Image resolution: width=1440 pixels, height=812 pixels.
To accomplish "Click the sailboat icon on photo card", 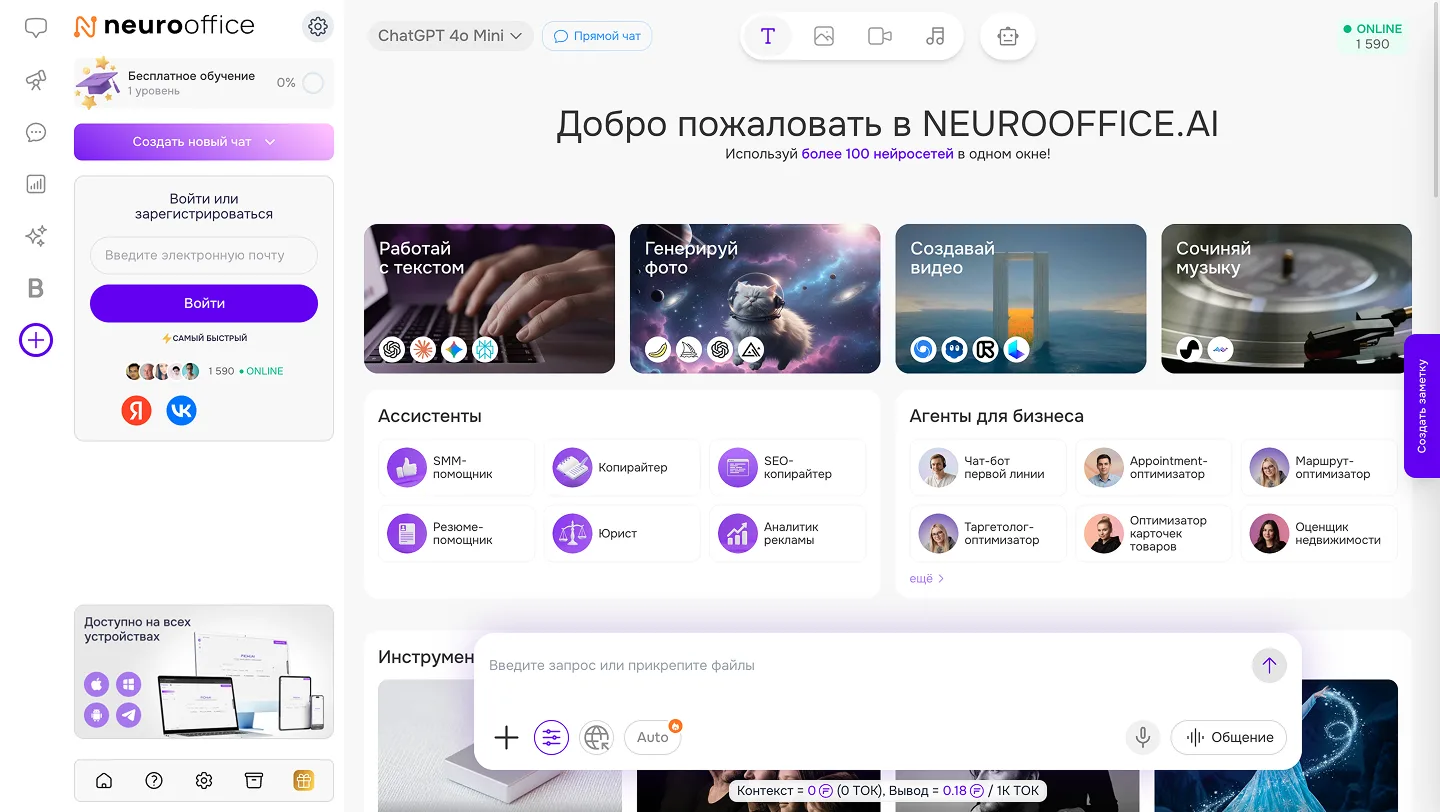I will point(688,349).
